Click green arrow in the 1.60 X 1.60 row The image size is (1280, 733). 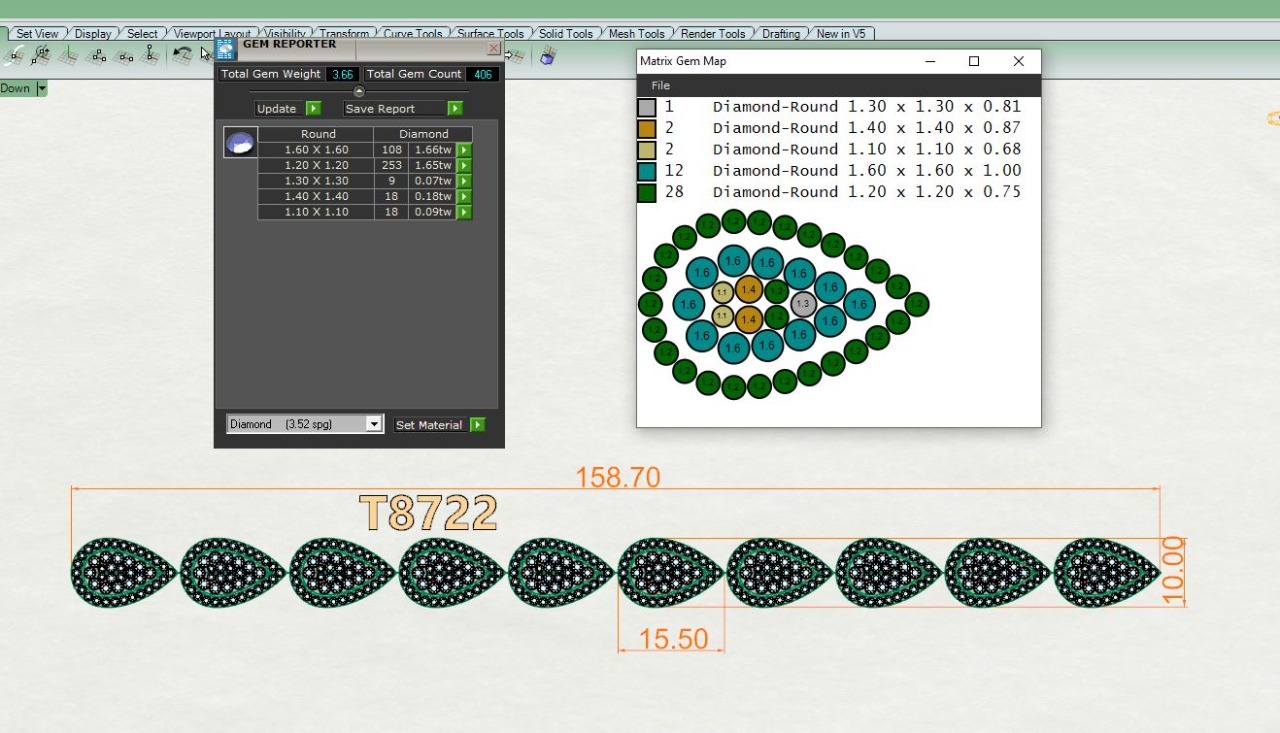tap(464, 150)
